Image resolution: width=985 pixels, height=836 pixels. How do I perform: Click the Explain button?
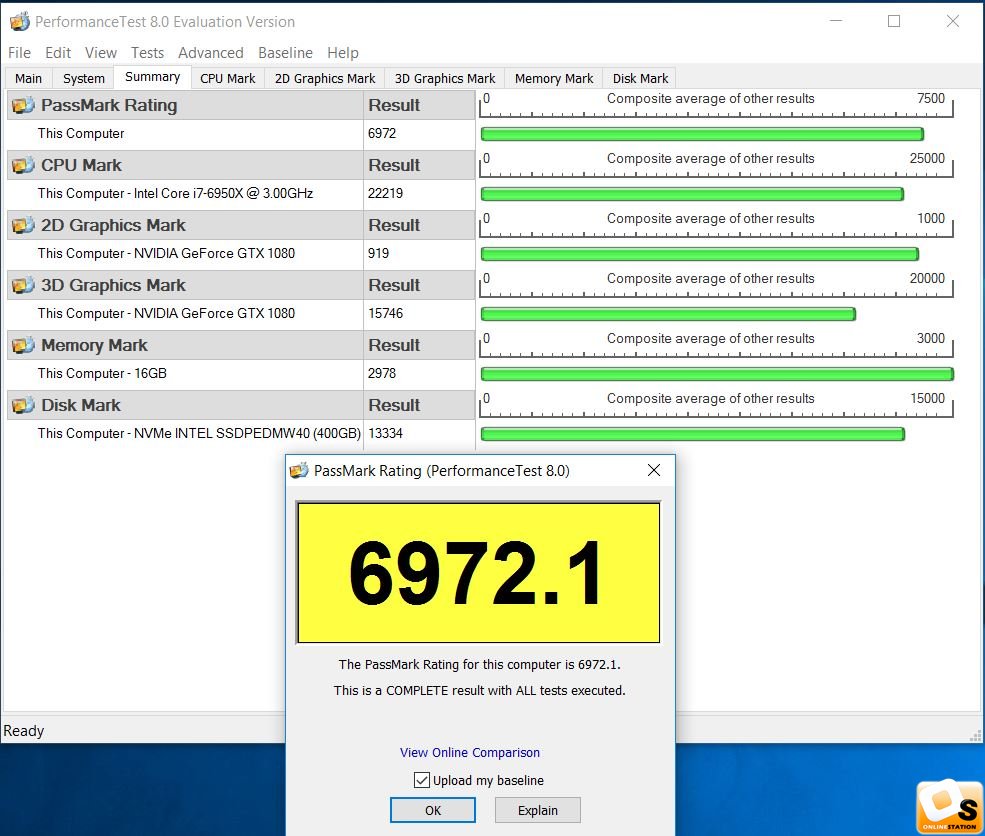coord(538,810)
